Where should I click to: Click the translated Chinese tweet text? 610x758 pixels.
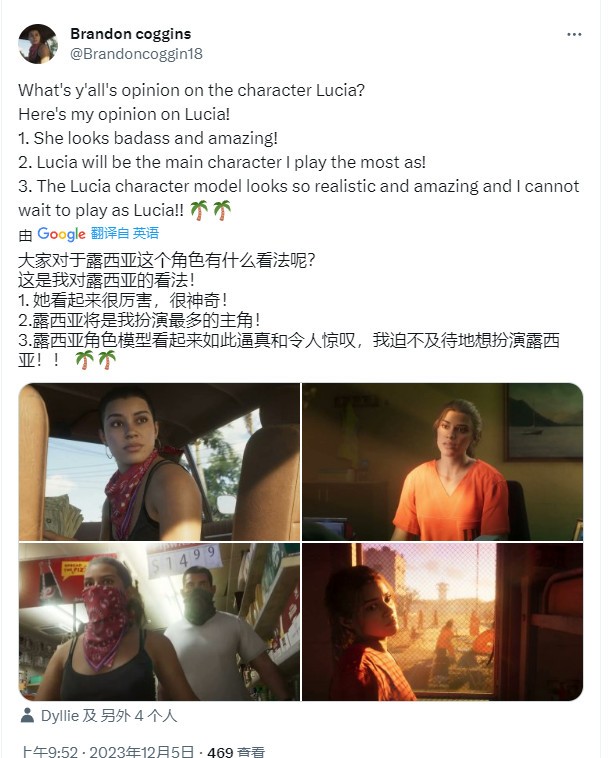tap(289, 310)
